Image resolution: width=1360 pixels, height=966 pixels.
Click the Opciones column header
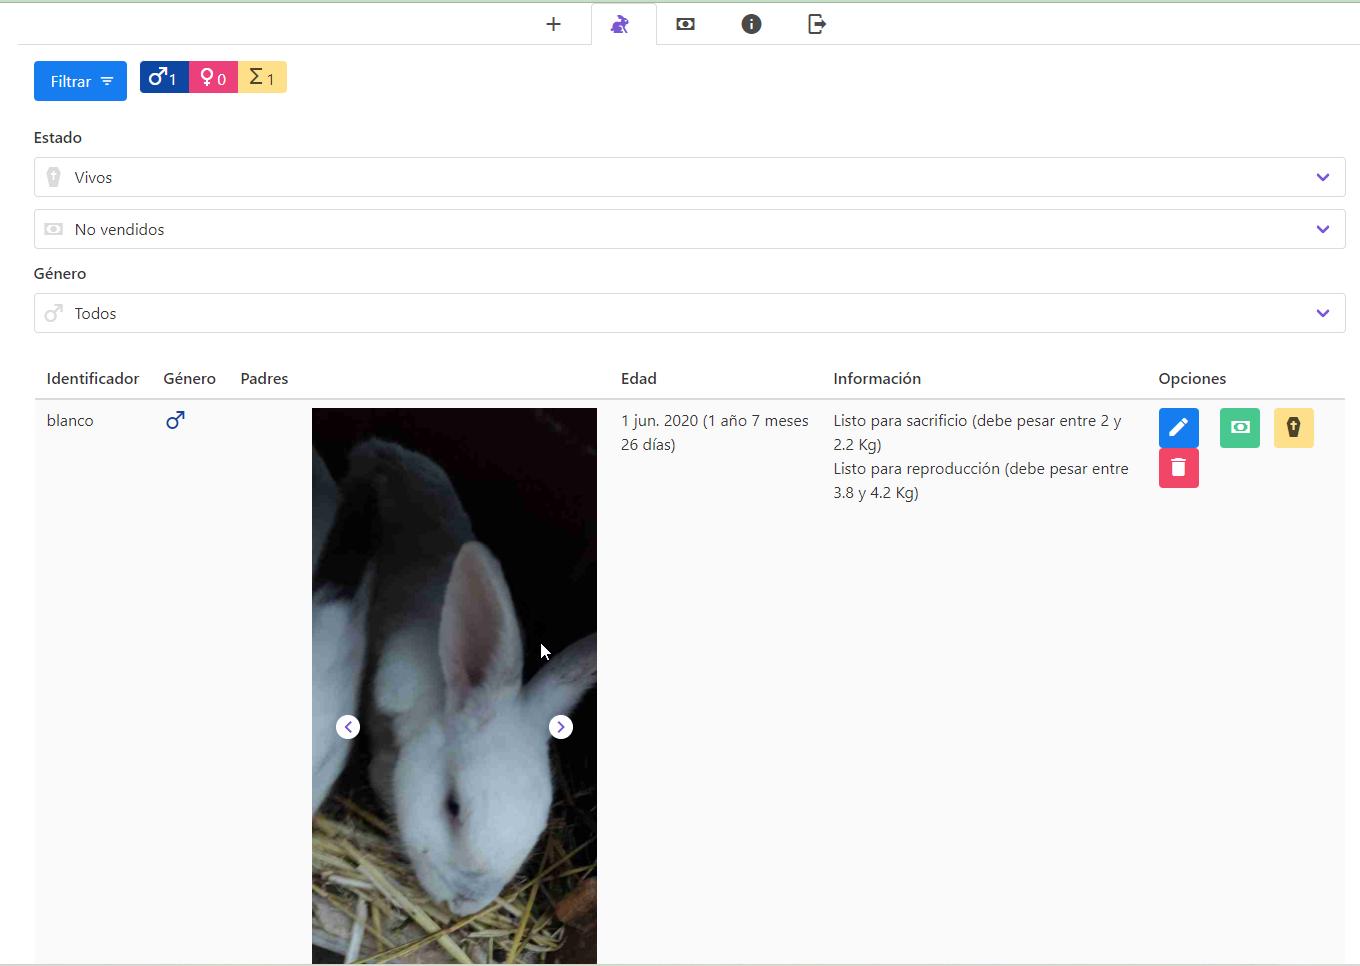(1192, 378)
